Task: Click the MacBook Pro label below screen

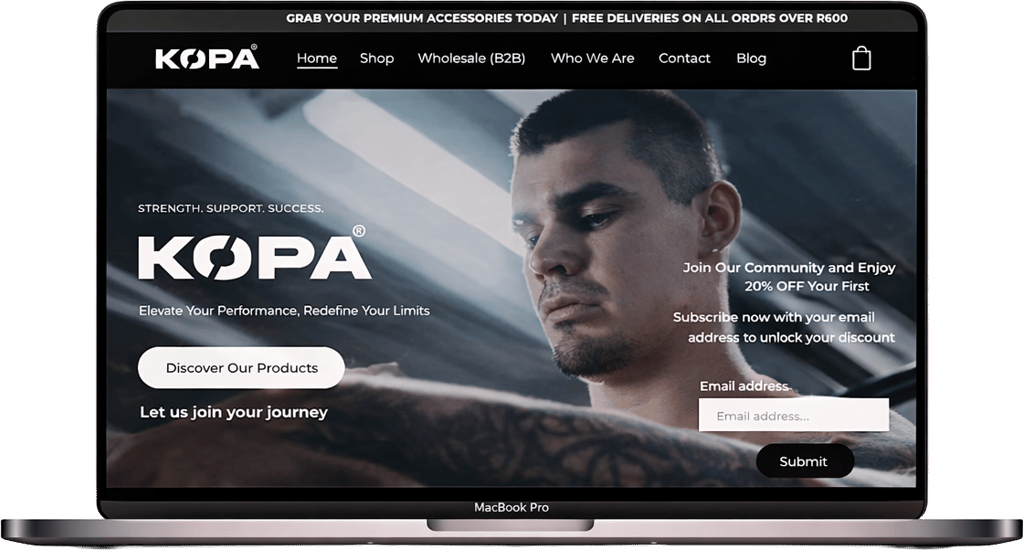Action: tap(511, 507)
